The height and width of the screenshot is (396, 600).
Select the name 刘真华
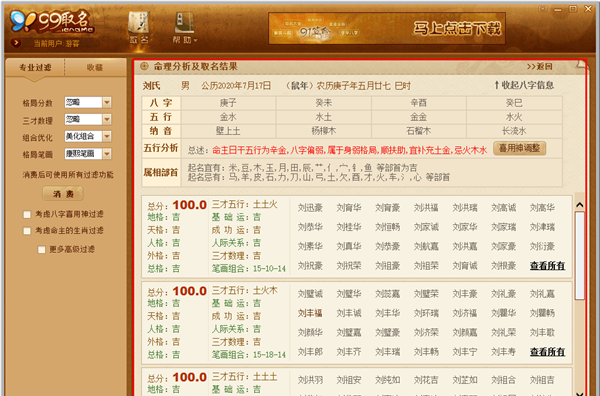click(349, 246)
